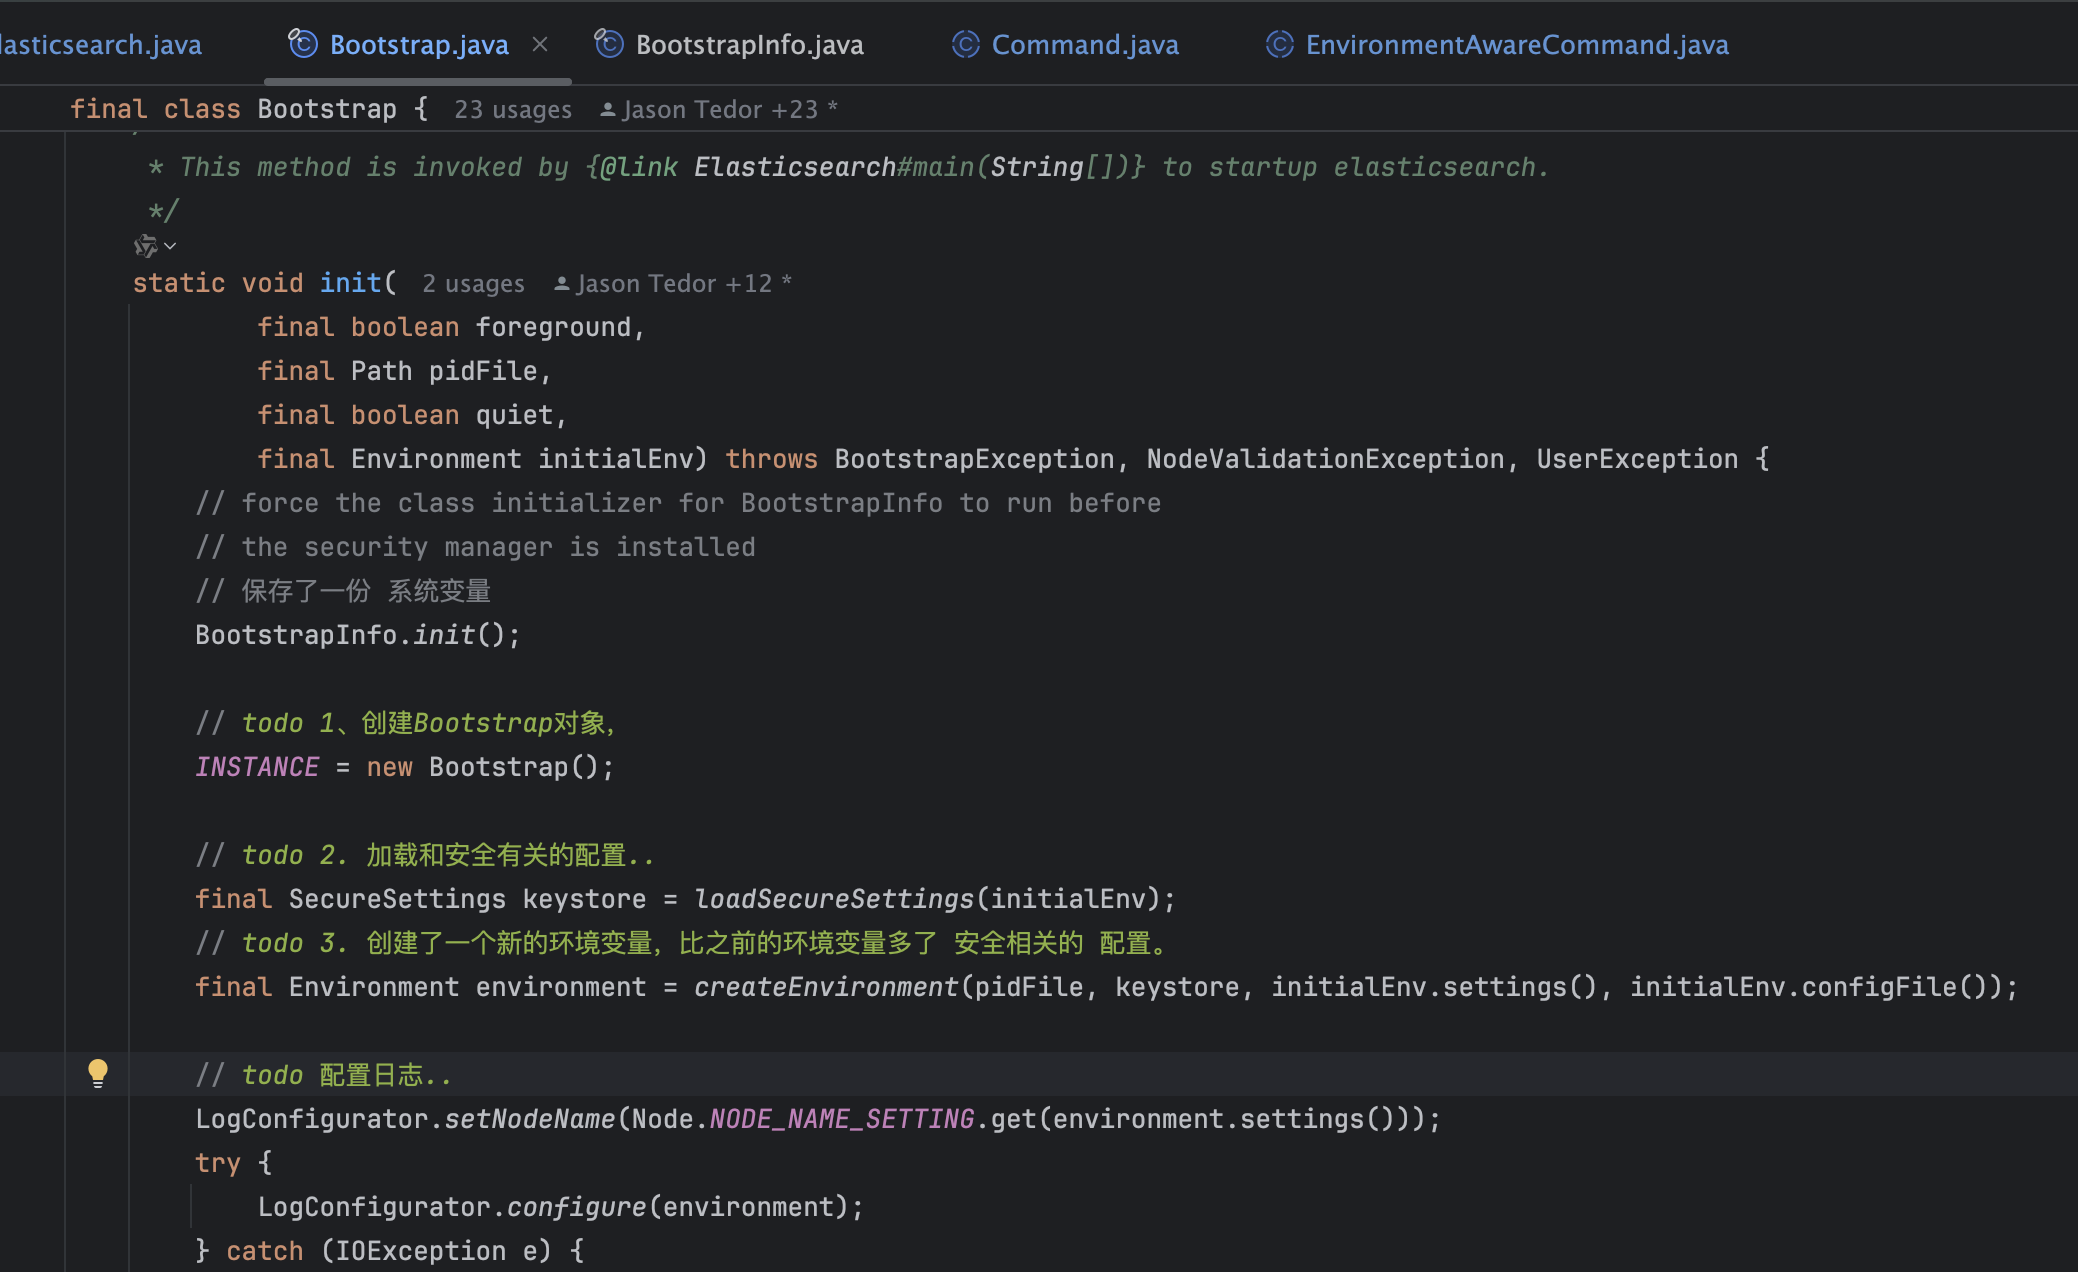Viewport: 2078px width, 1272px height.
Task: Click the Bootstrap.java class file icon
Action: point(303,44)
